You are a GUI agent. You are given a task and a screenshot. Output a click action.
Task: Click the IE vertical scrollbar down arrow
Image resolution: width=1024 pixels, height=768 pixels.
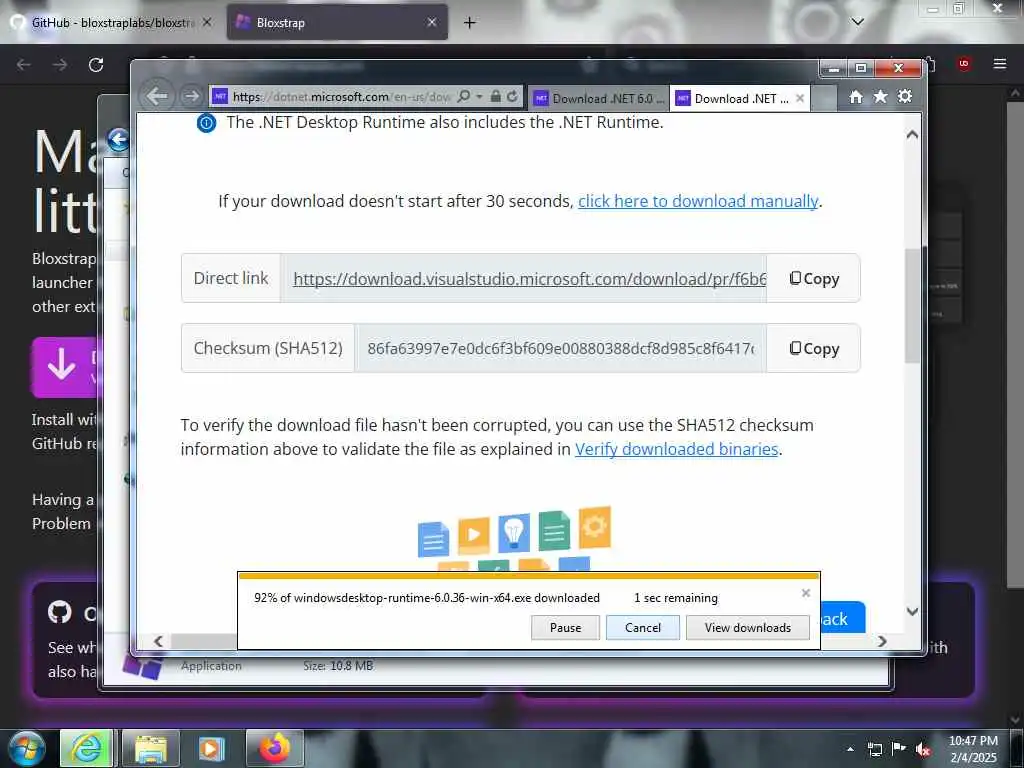click(x=912, y=612)
